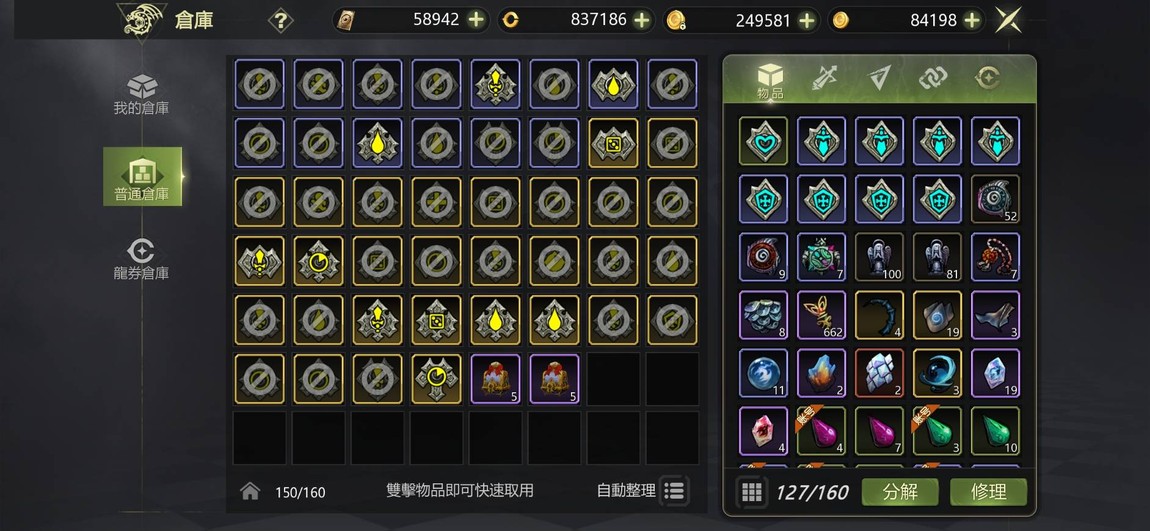Viewport: 1150px width, 531px height.
Task: Add more of the 837186 currency
Action: 642,20
